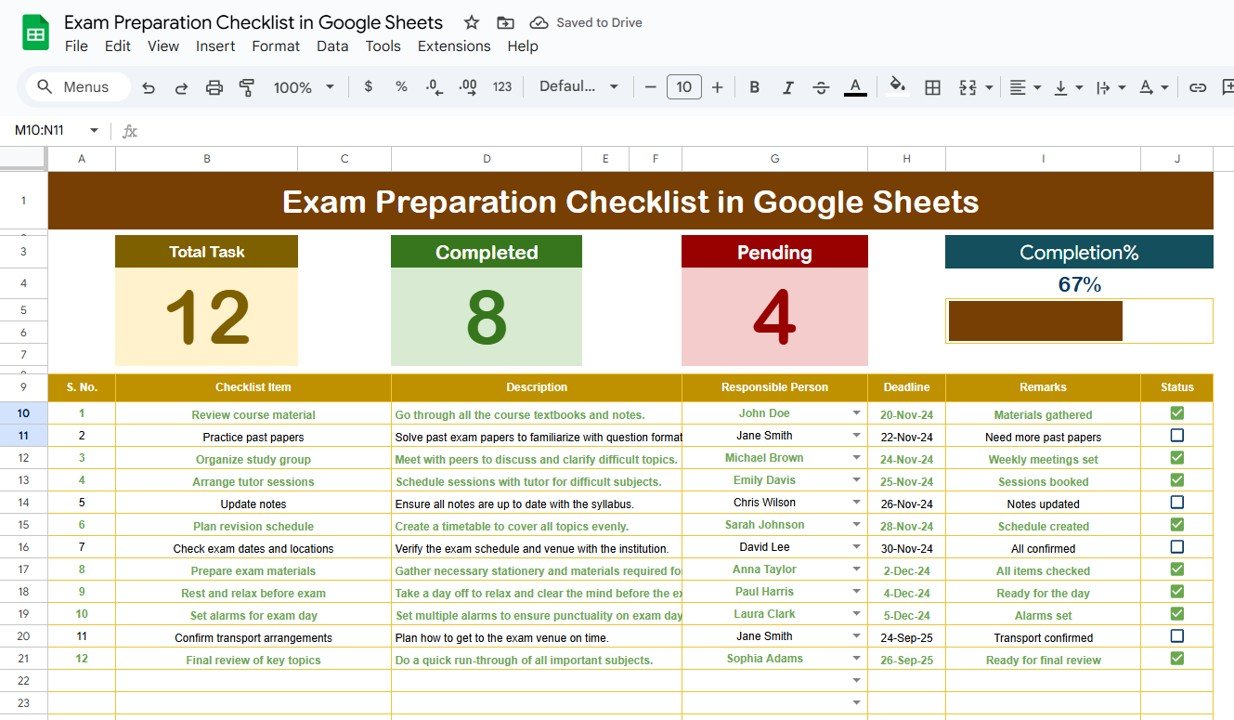Open horizontal align options

pyautogui.click(x=1024, y=87)
